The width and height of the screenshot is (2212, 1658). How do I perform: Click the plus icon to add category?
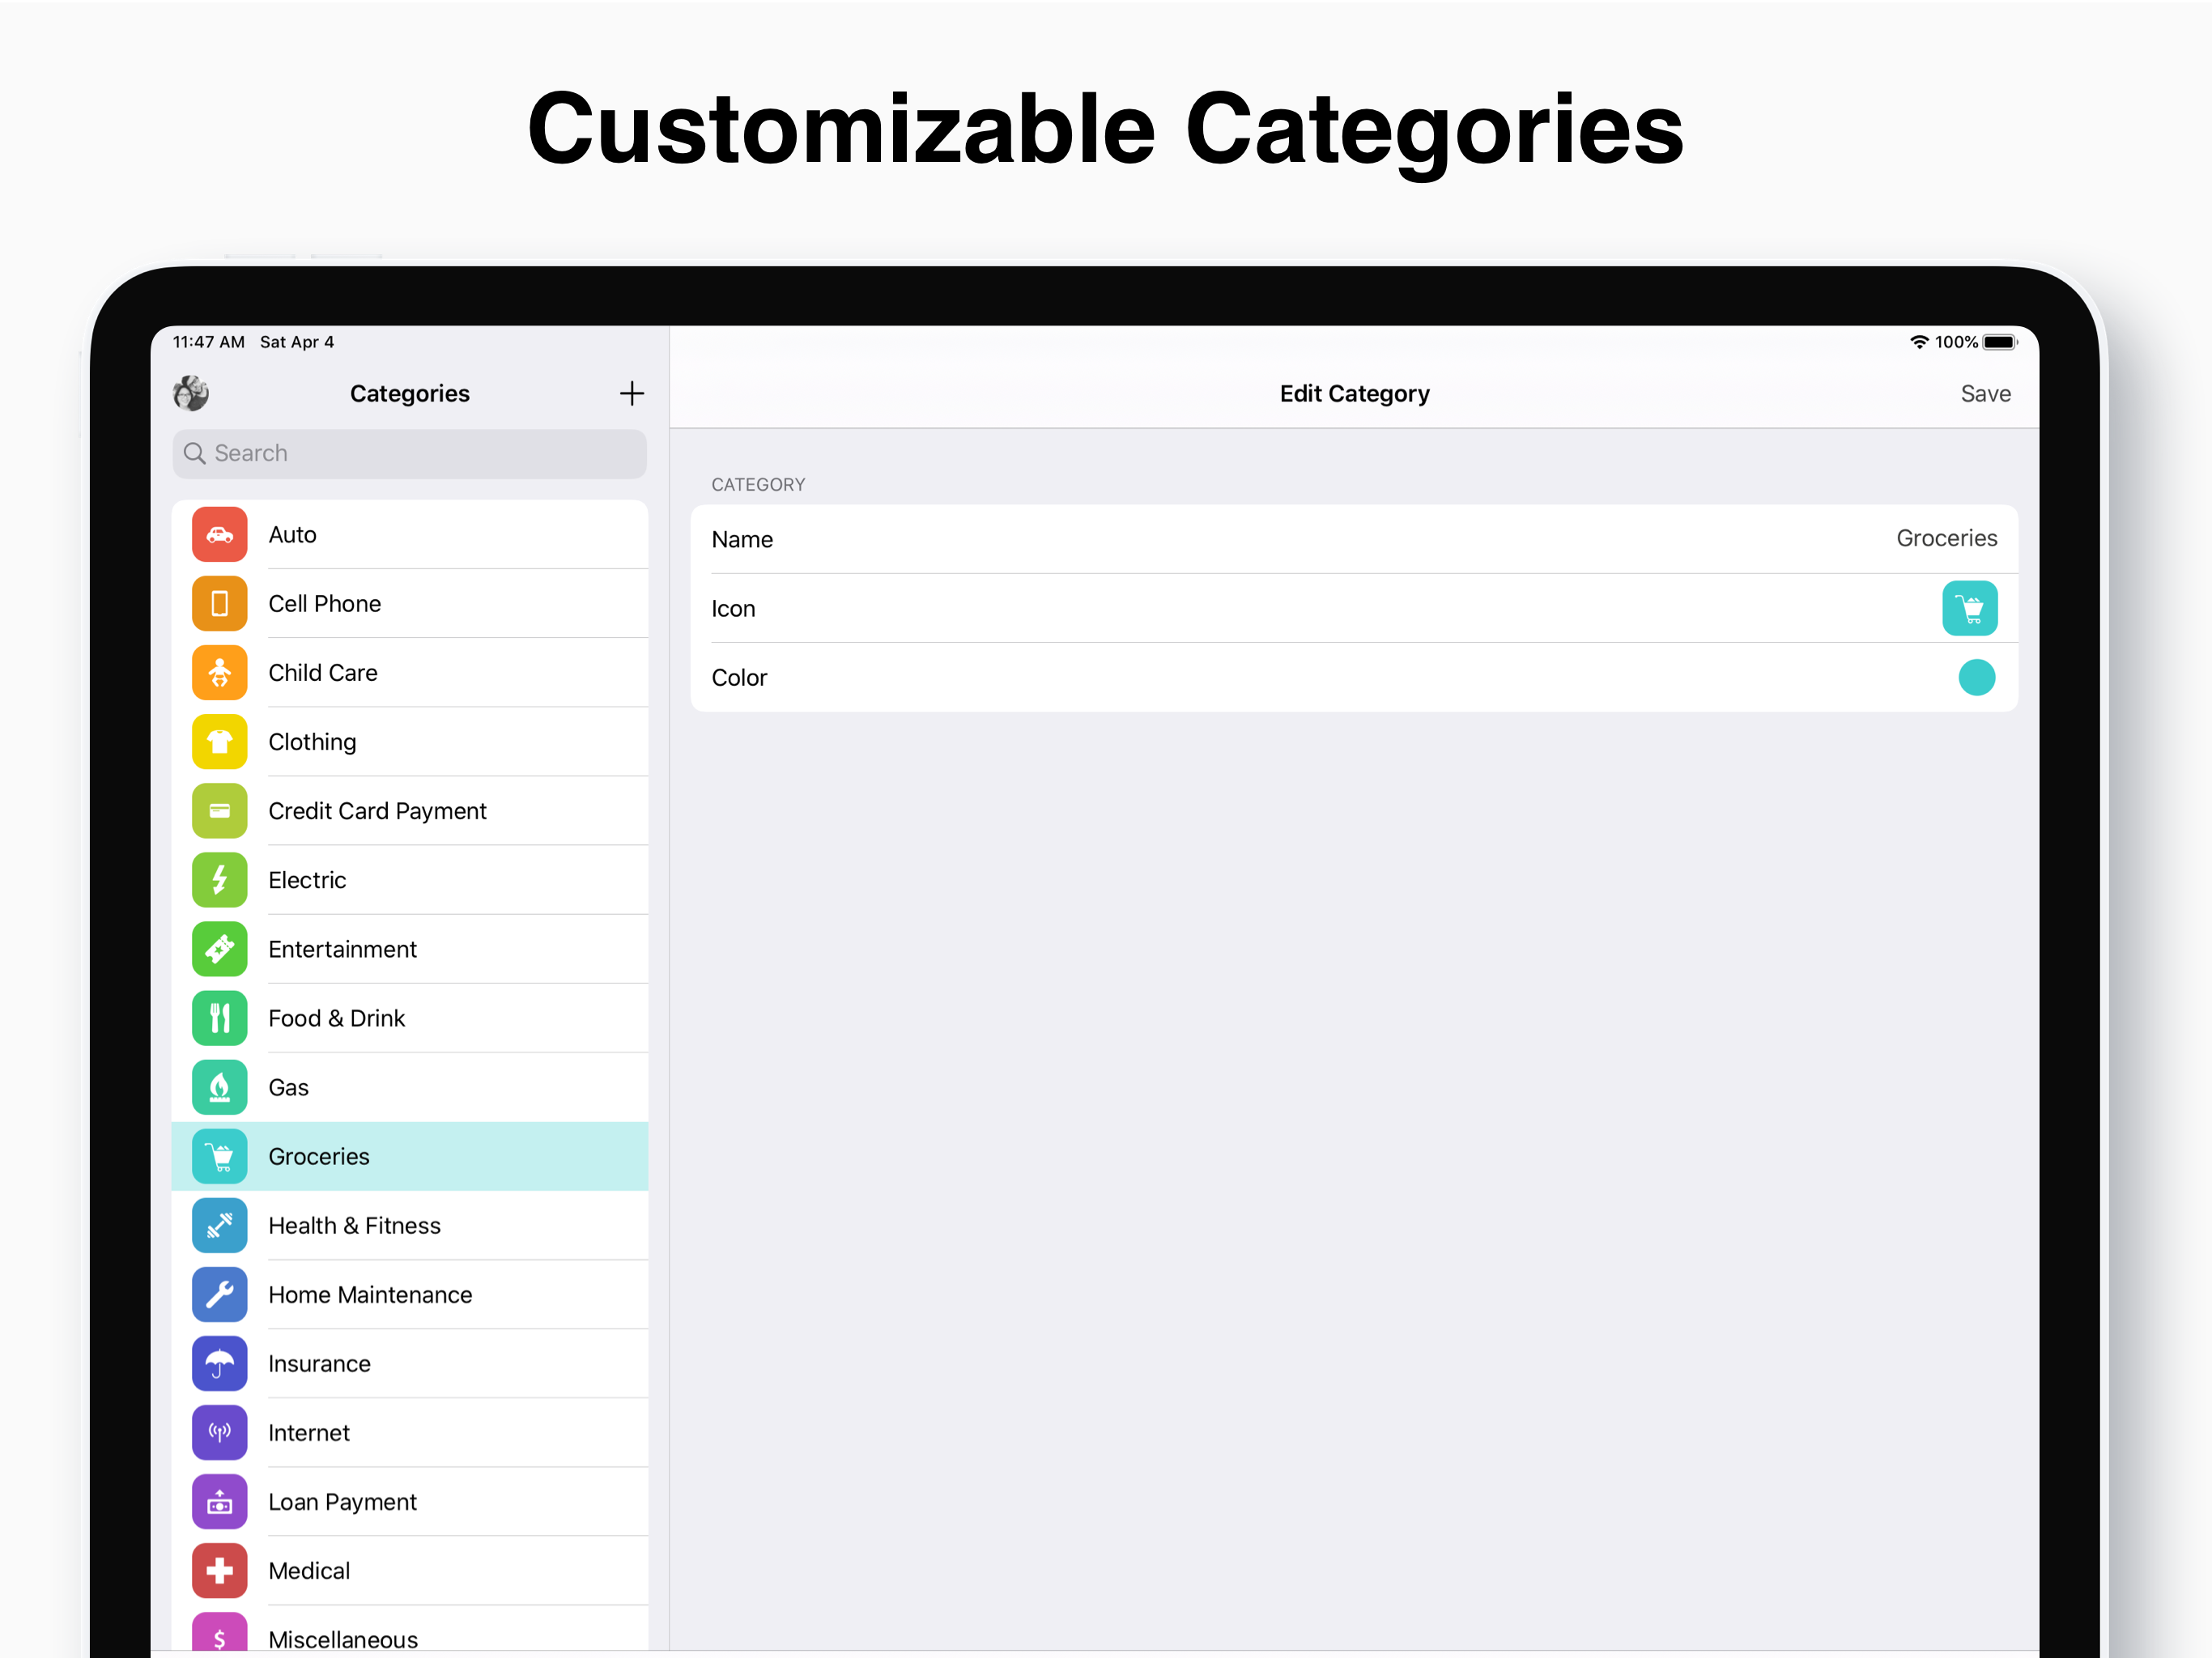click(631, 393)
